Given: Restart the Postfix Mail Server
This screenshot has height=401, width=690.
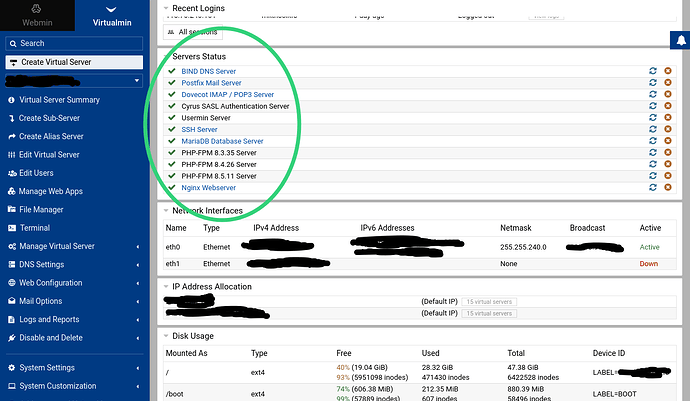Looking at the screenshot, I should pos(653,82).
